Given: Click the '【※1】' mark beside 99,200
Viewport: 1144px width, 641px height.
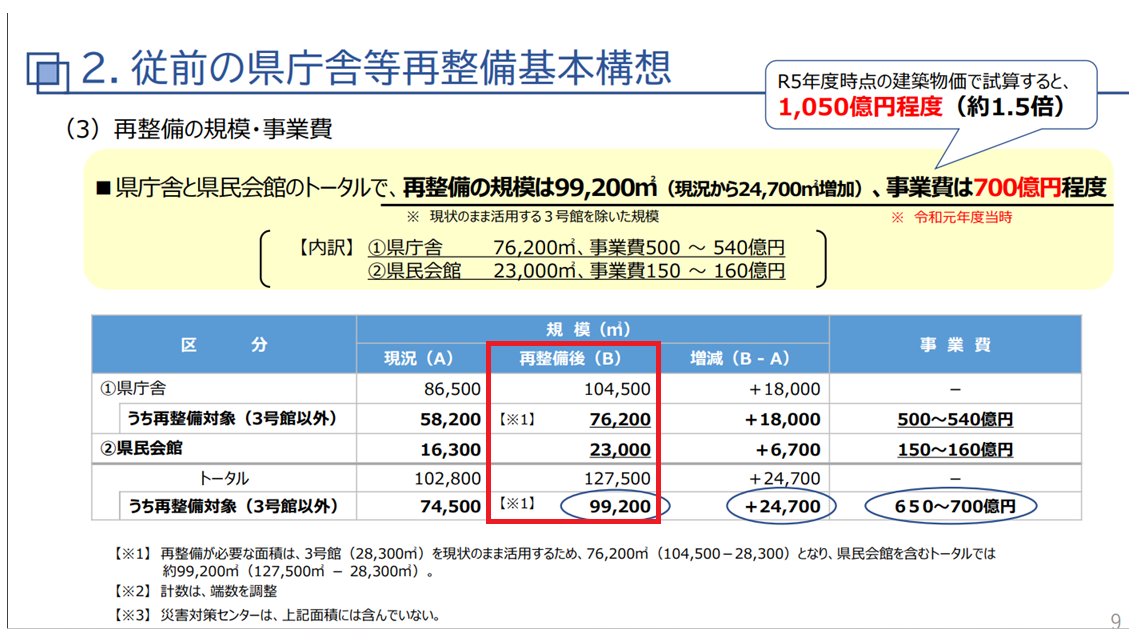Looking at the screenshot, I should click(x=517, y=503).
